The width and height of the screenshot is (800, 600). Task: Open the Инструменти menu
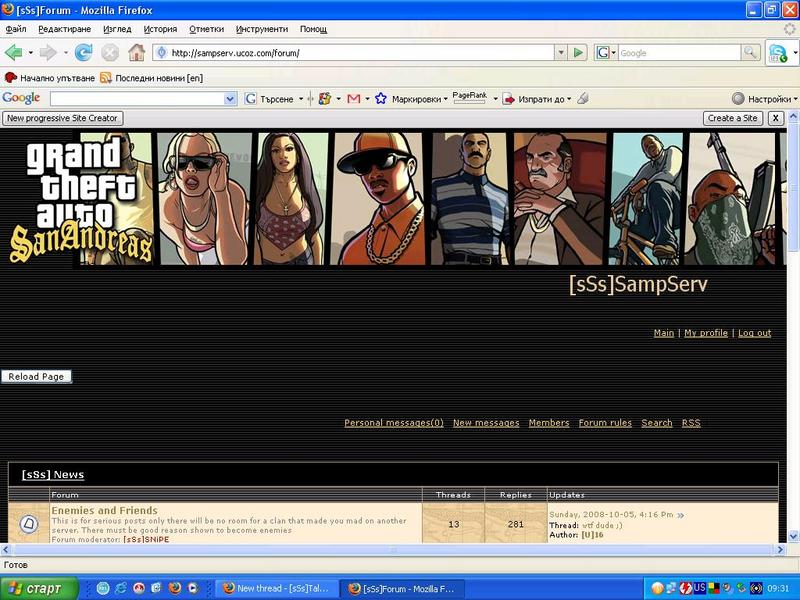point(262,29)
